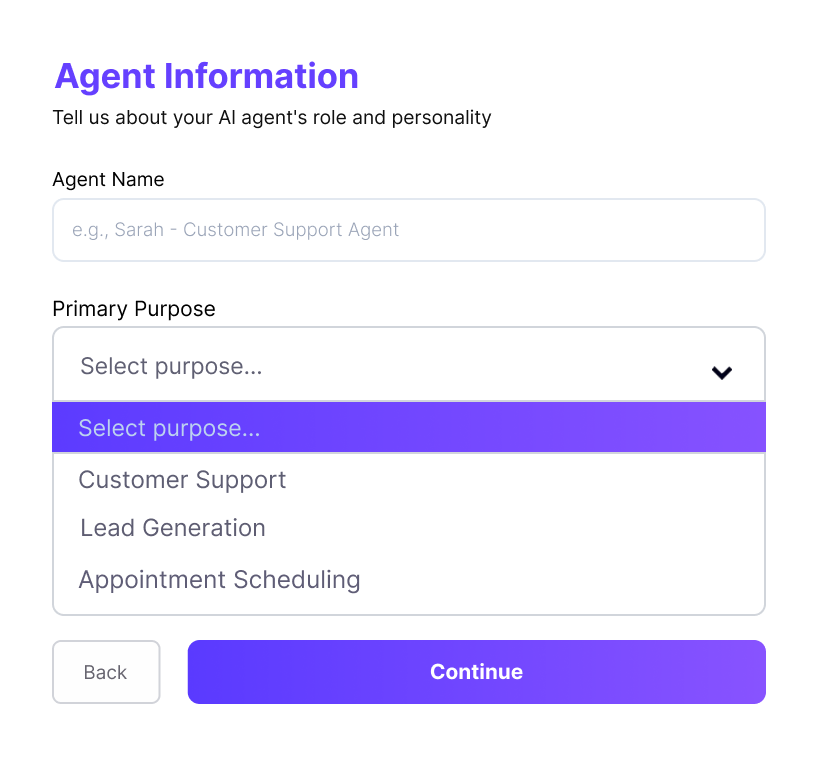Click the "e.g., Sarah" placeholder text
Image resolution: width=816 pixels, height=768 pixels.
pos(235,230)
